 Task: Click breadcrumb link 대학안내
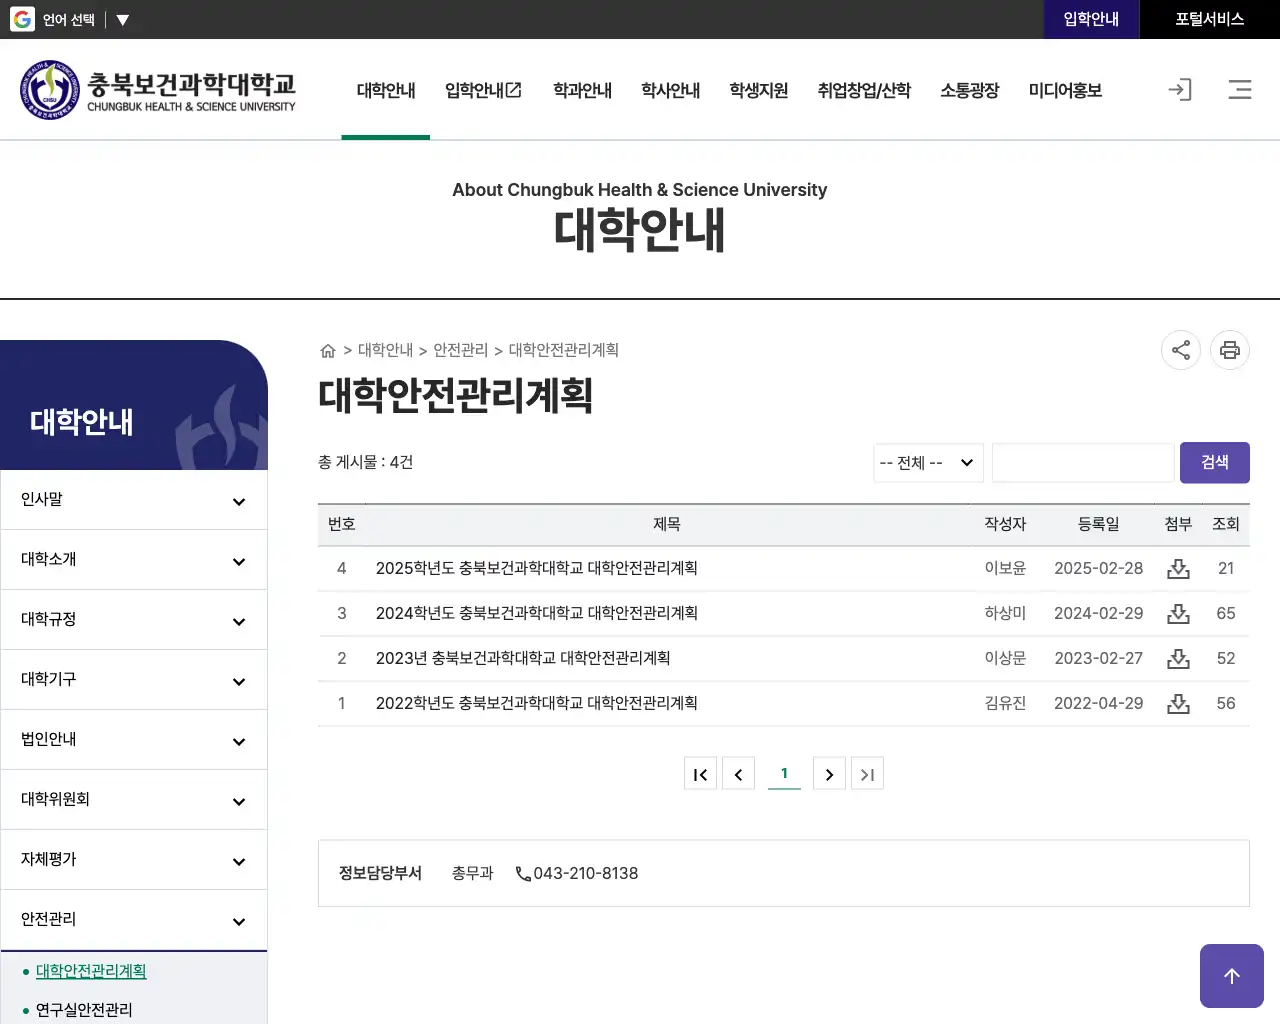(385, 350)
